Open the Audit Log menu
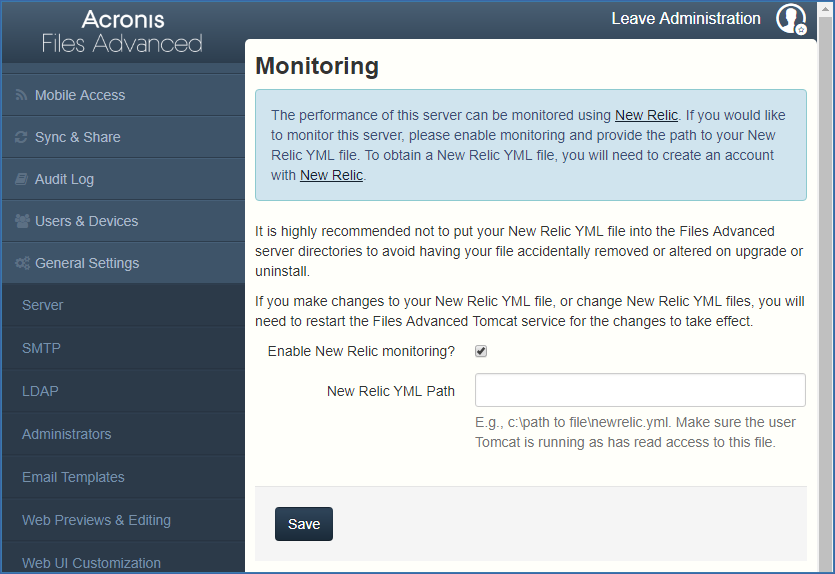Viewport: 835px width, 574px height. [124, 179]
